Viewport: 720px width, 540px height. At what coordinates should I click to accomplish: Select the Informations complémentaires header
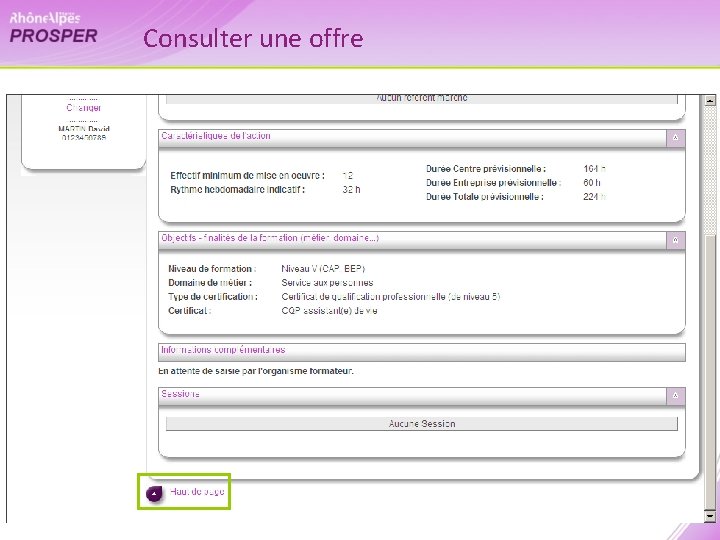[422, 352]
